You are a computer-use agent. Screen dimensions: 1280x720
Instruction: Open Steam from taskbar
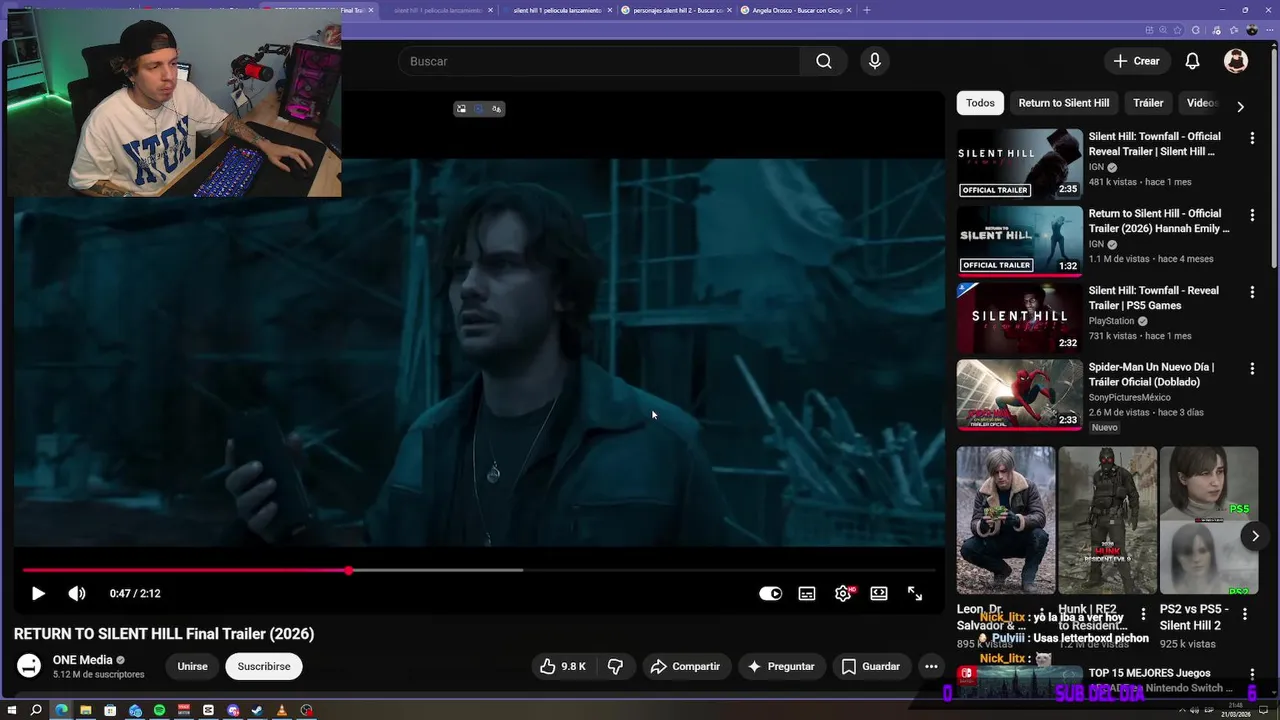point(257,710)
